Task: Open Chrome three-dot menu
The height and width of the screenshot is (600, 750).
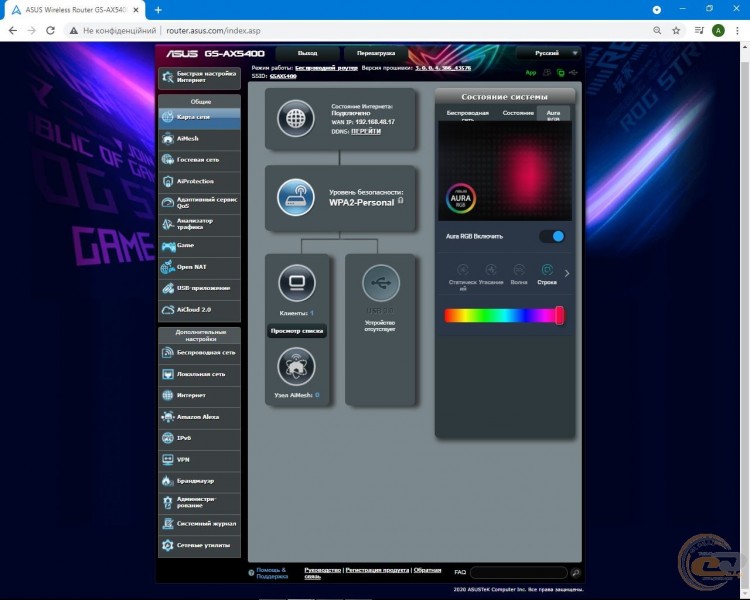Action: point(737,31)
